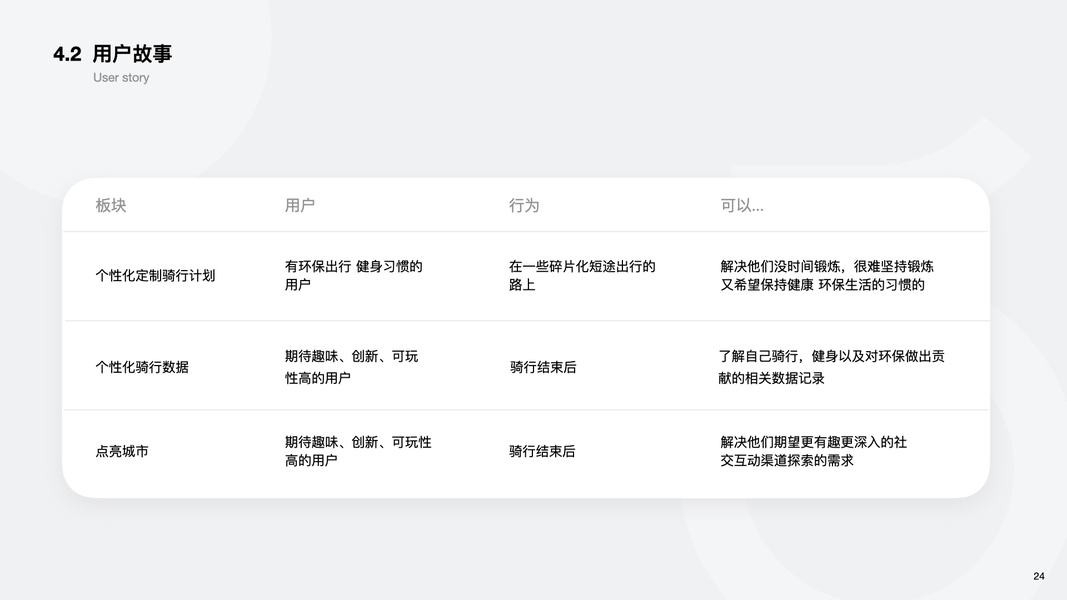
Task: Click the 有环保出行 健身习惯的用户 cell
Action: (354, 276)
